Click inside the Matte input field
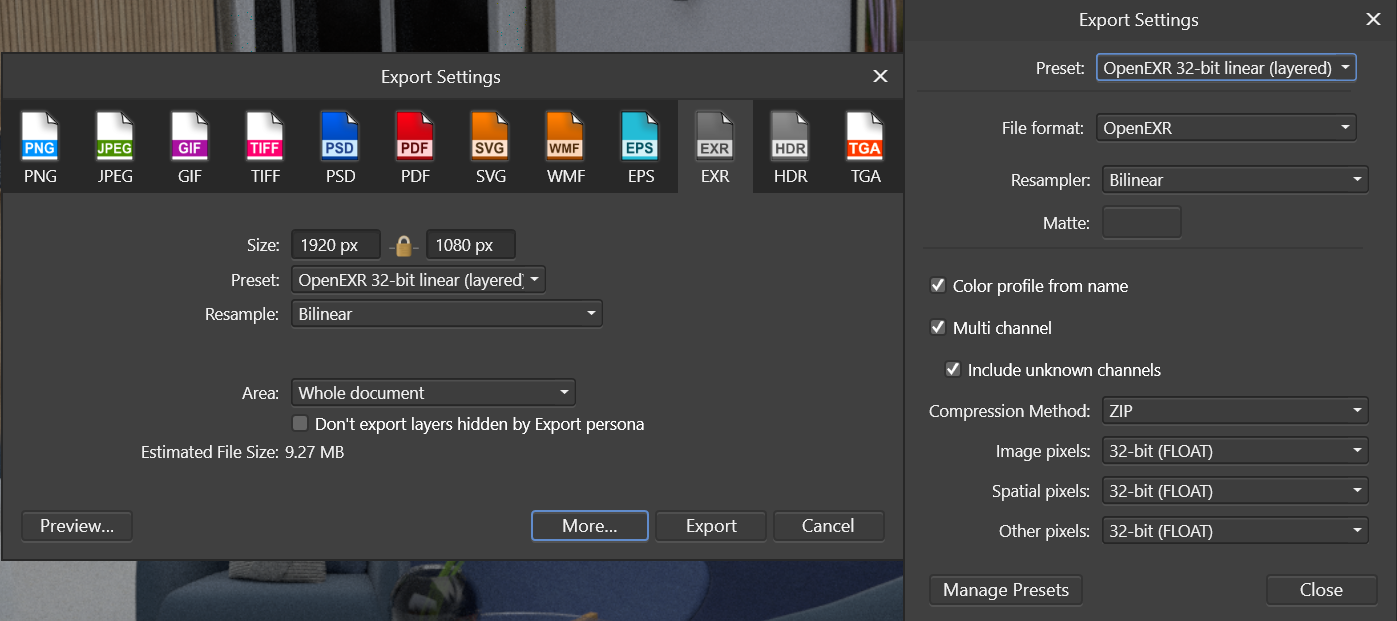The image size is (1397, 621). click(x=1141, y=222)
